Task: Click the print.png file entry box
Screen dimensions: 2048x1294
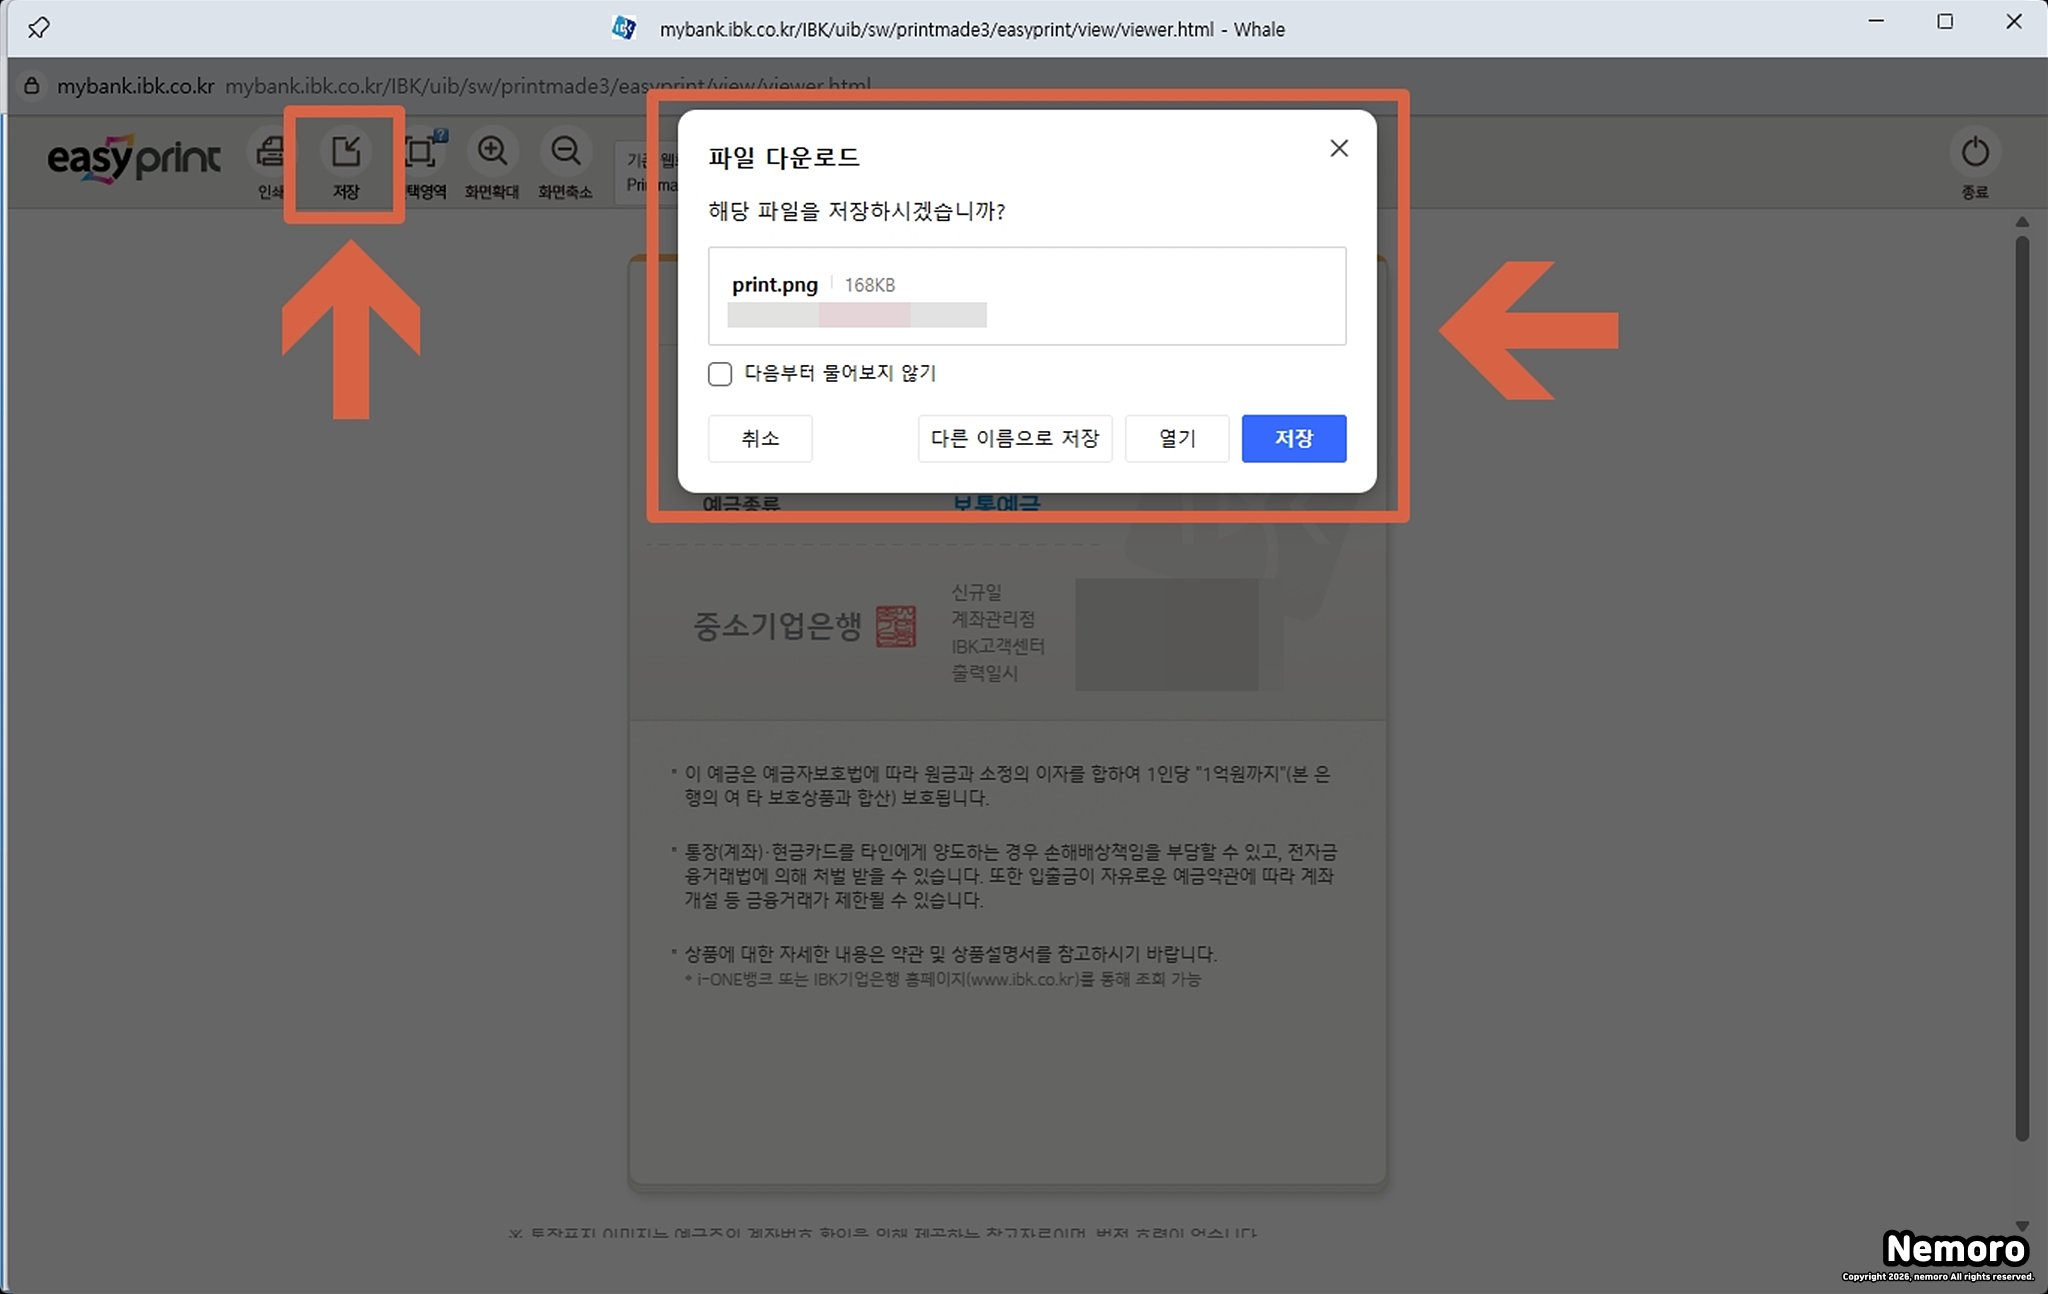Action: click(x=1026, y=296)
